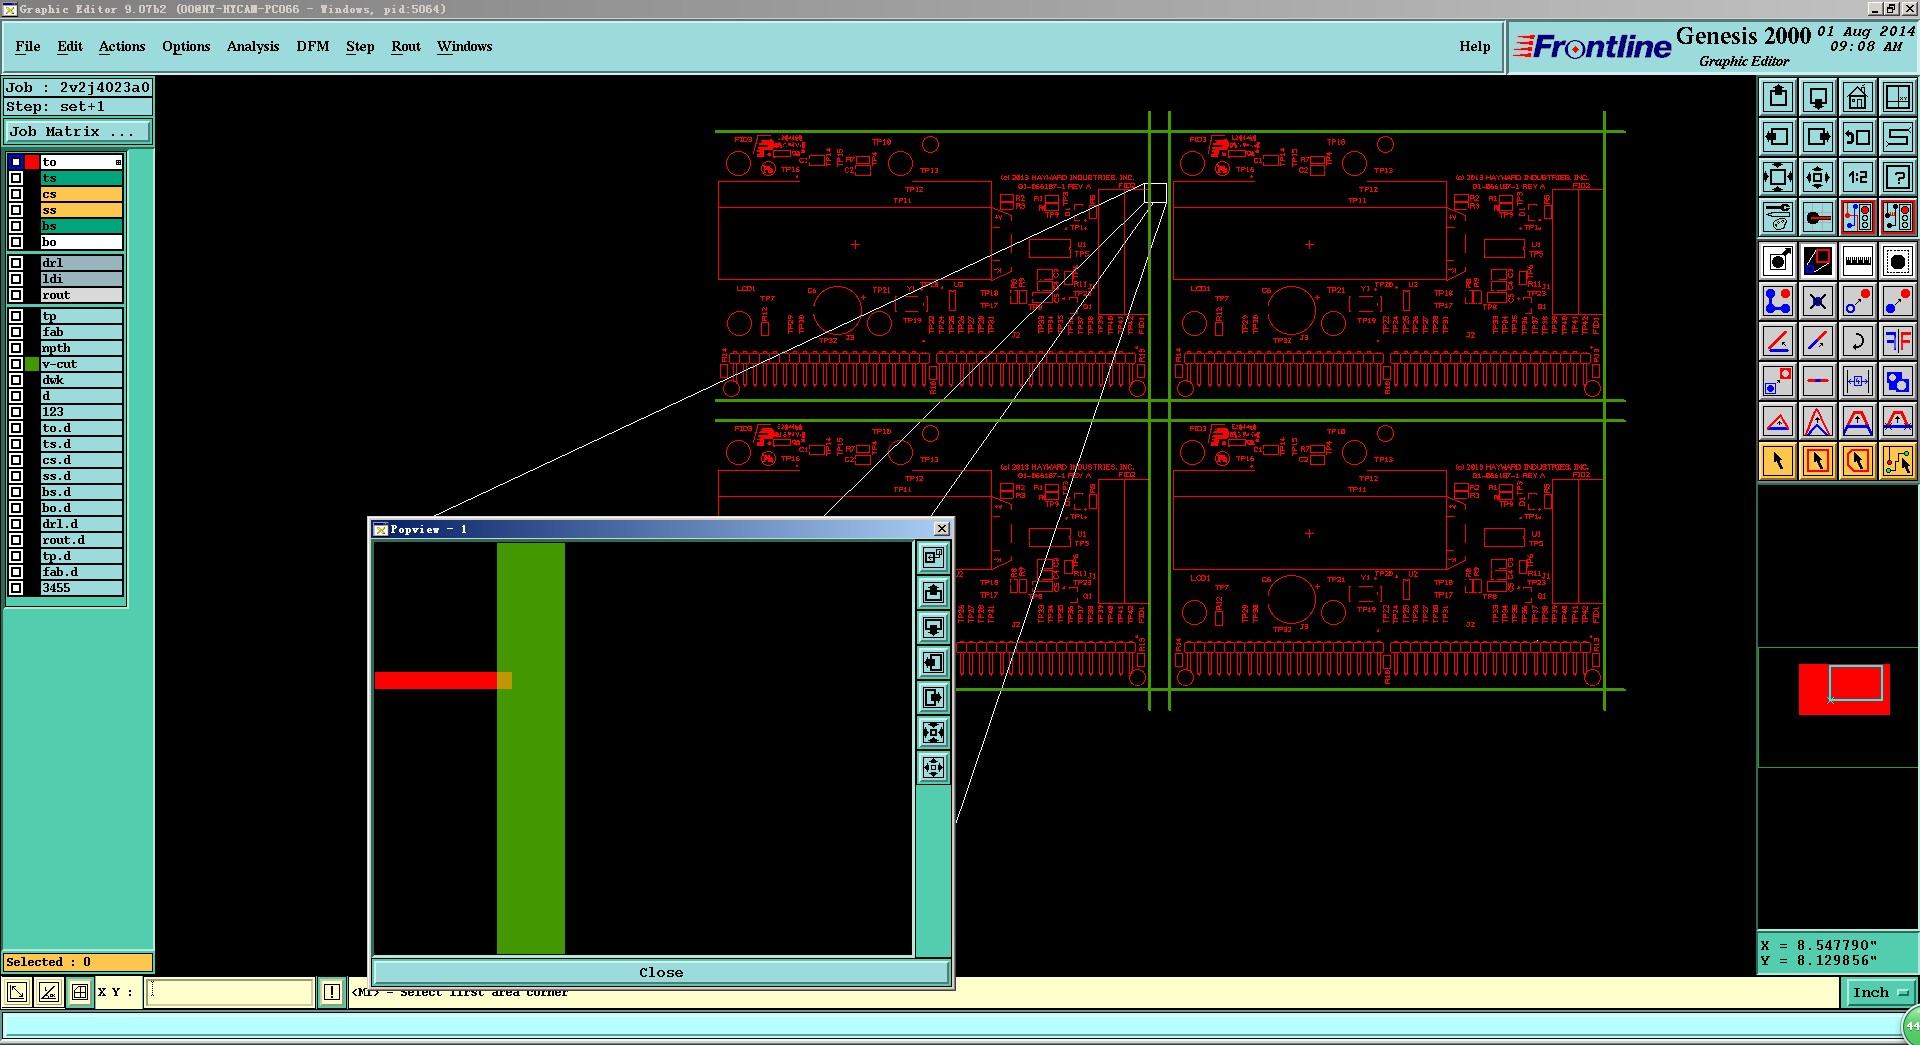Viewport: 1920px width, 1045px height.
Task: Click the pan right icon in Popview
Action: [933, 697]
